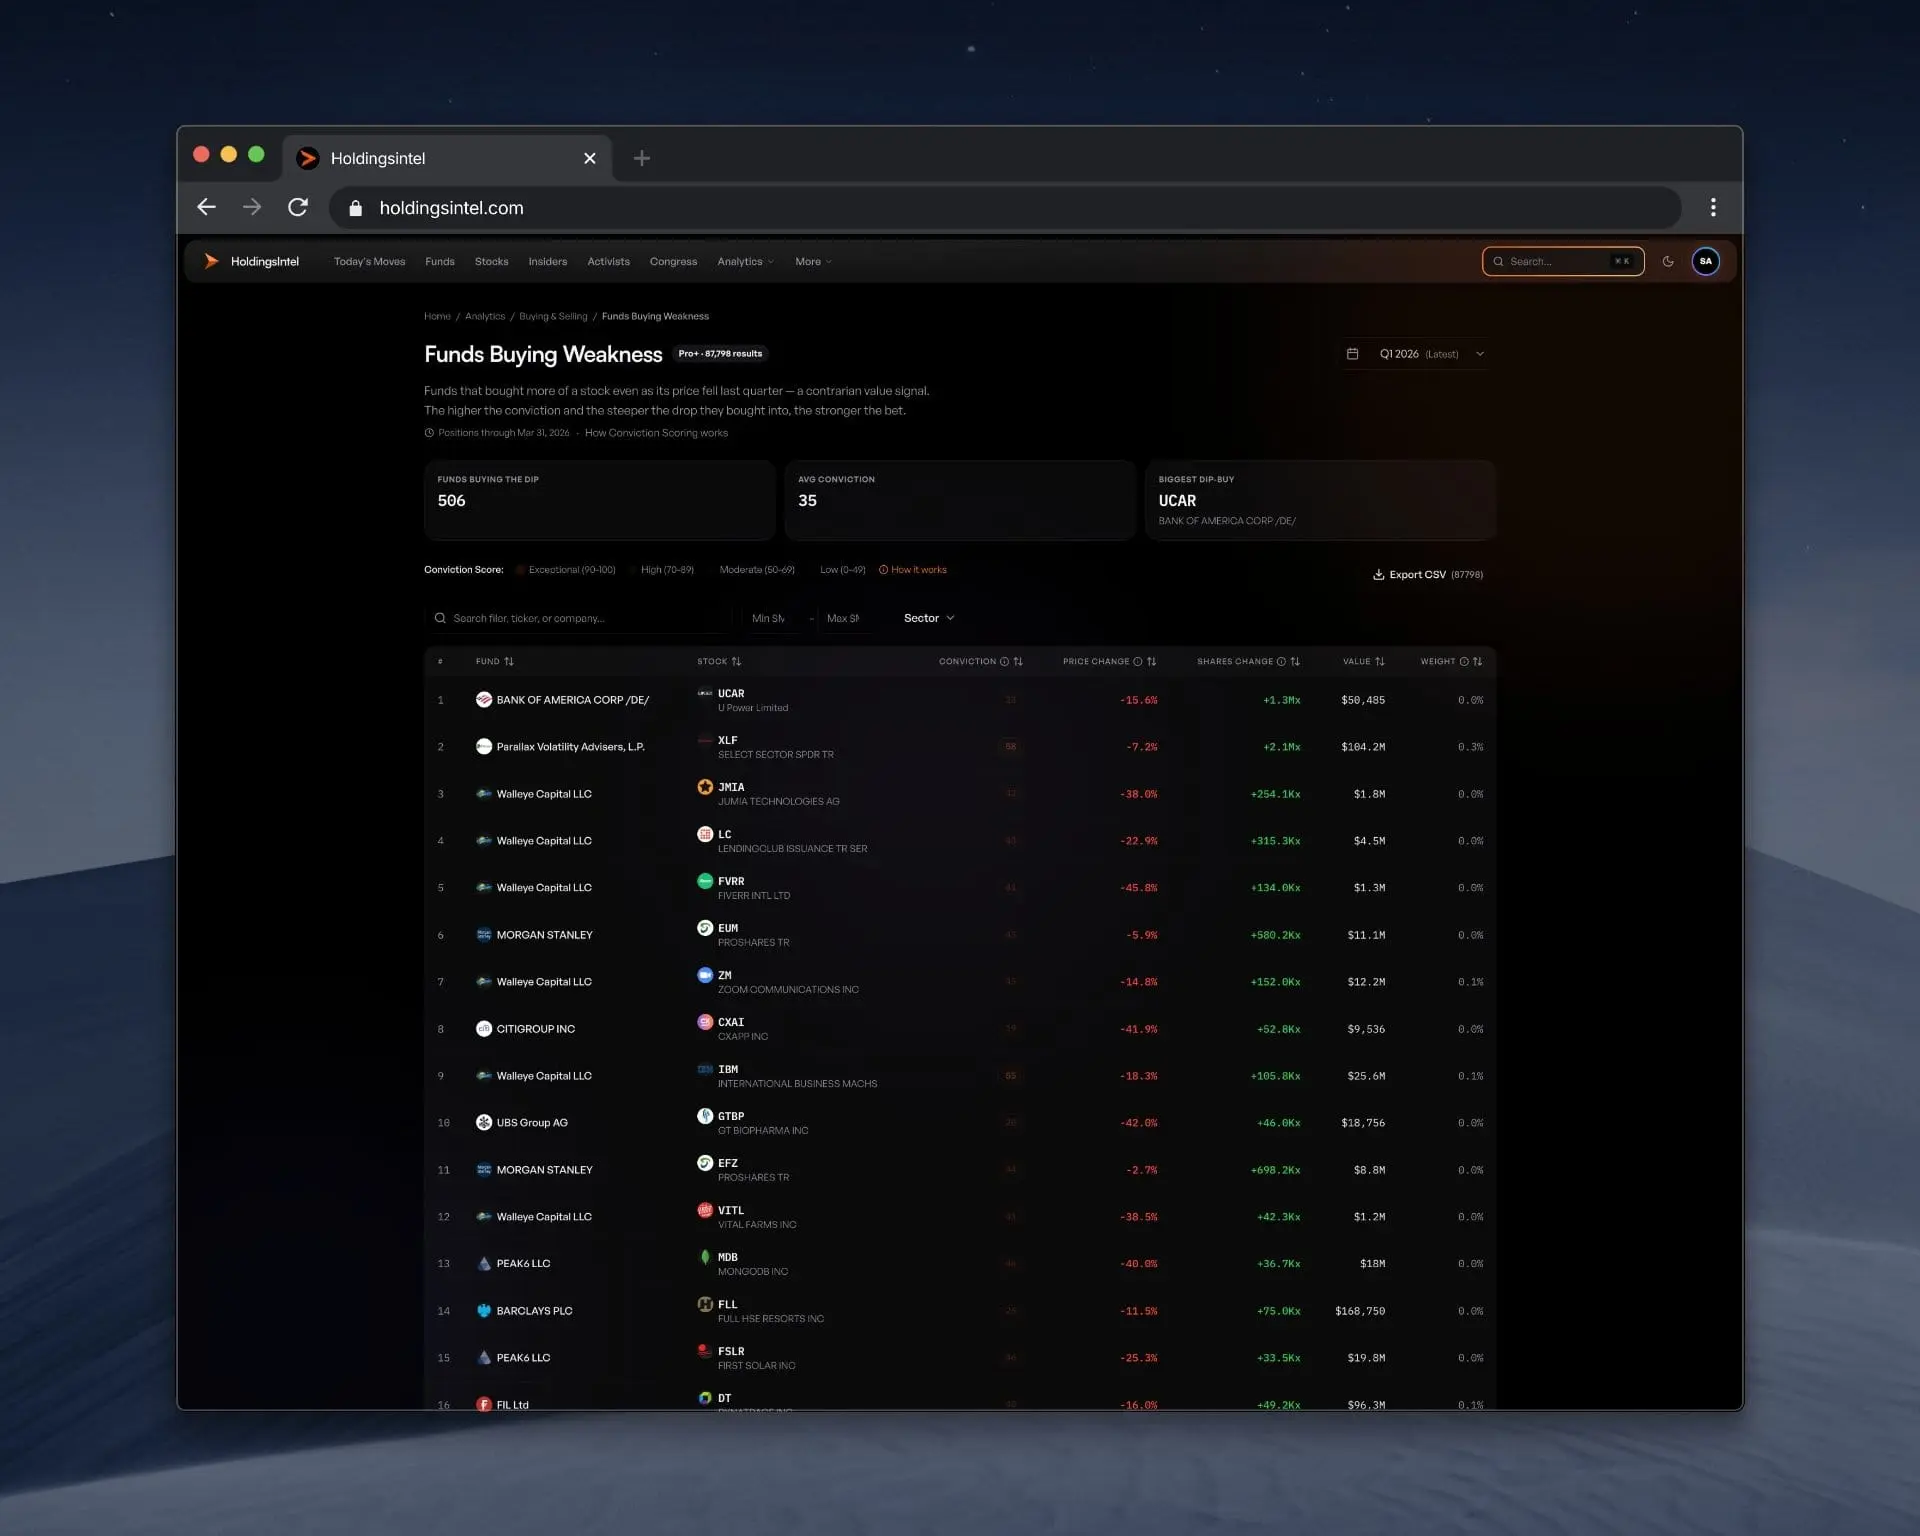This screenshot has height=1536, width=1920.
Task: Expand the Analytics nav dropdown
Action: [745, 261]
